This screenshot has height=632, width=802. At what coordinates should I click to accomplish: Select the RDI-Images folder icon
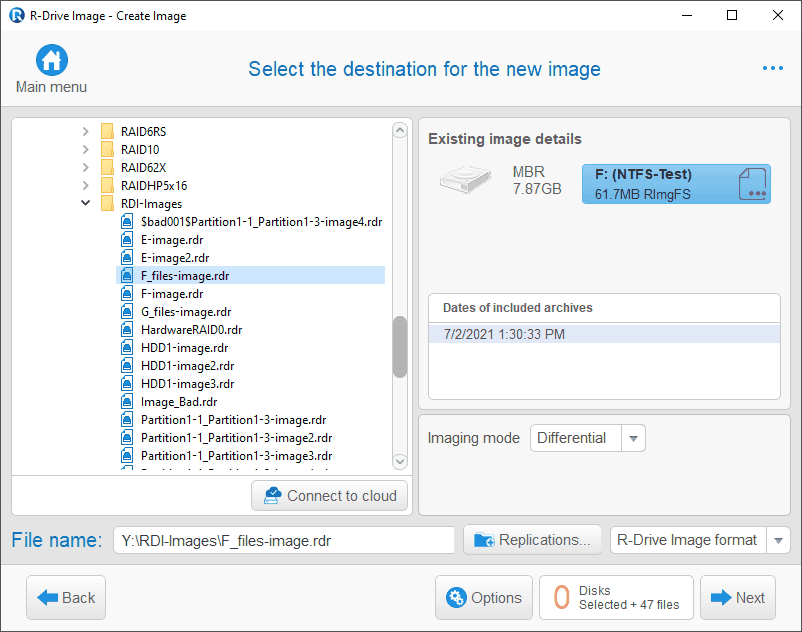[107, 204]
